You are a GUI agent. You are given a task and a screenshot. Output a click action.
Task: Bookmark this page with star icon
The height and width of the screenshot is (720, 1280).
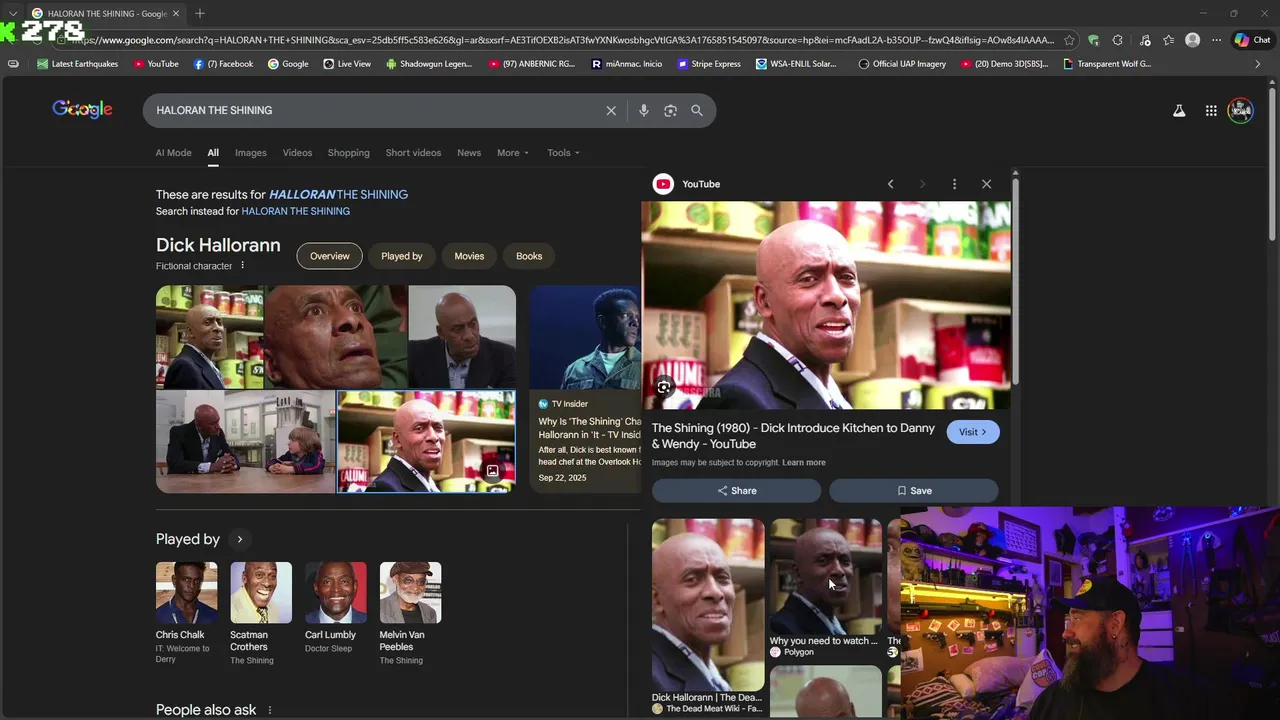(x=1069, y=40)
